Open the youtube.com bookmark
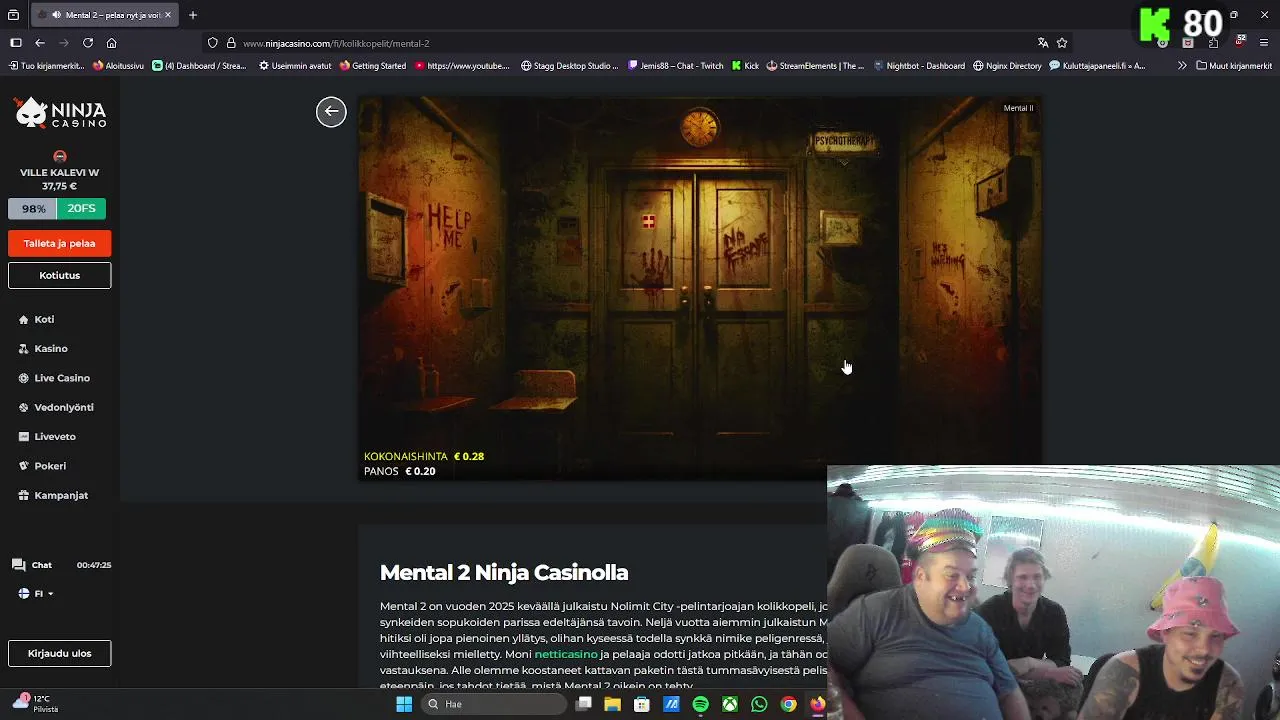Viewport: 1280px width, 720px height. pyautogui.click(x=461, y=66)
